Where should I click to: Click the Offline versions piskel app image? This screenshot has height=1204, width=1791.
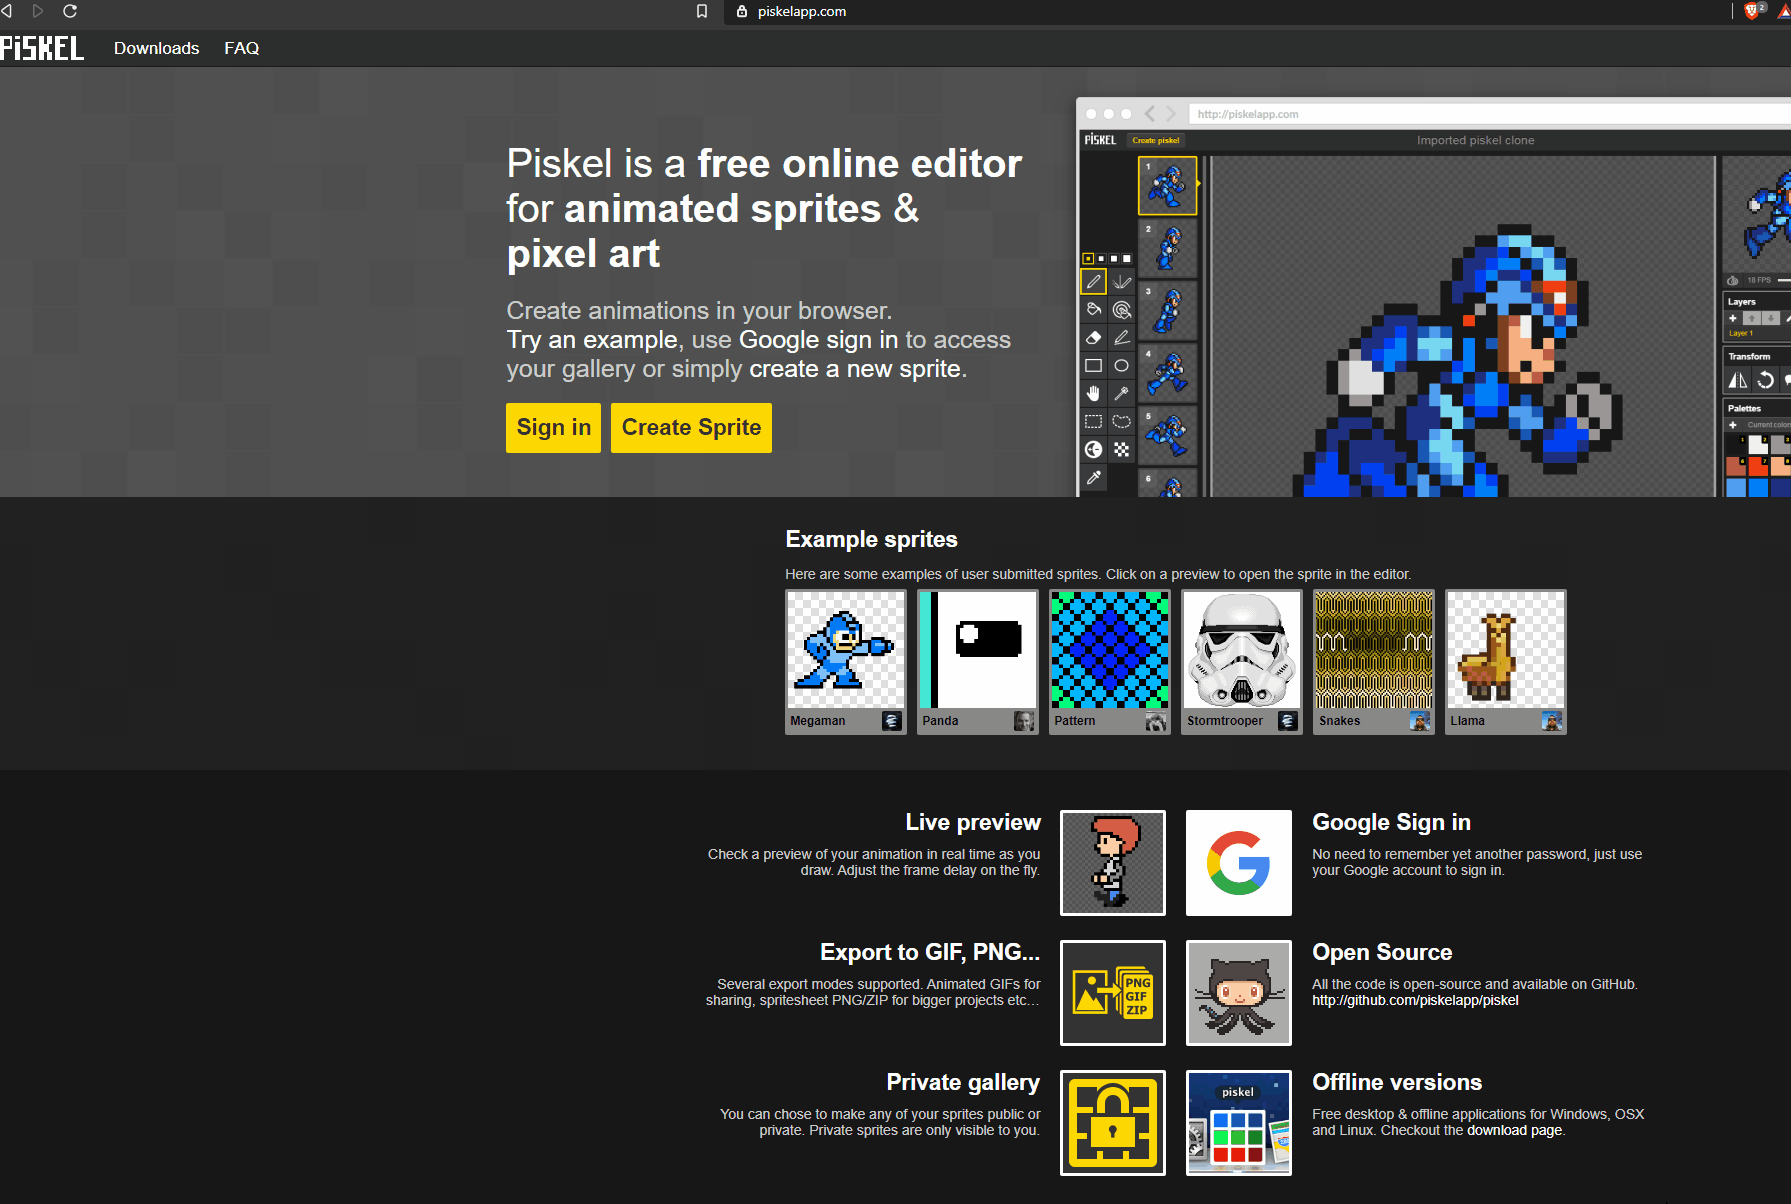click(x=1239, y=1123)
